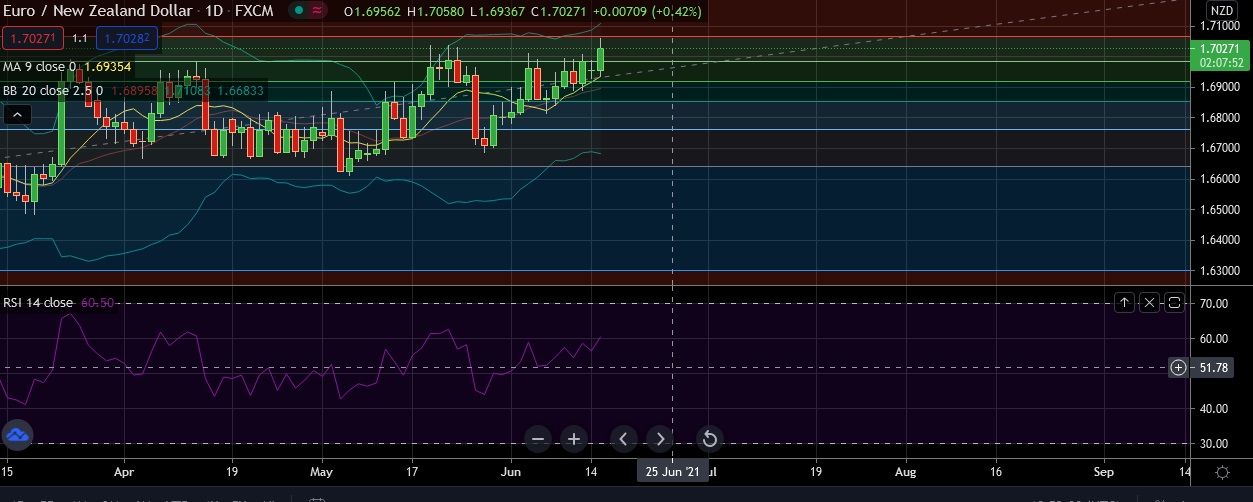
Task: Click the 70.00 RSI scale label
Action: (1213, 303)
